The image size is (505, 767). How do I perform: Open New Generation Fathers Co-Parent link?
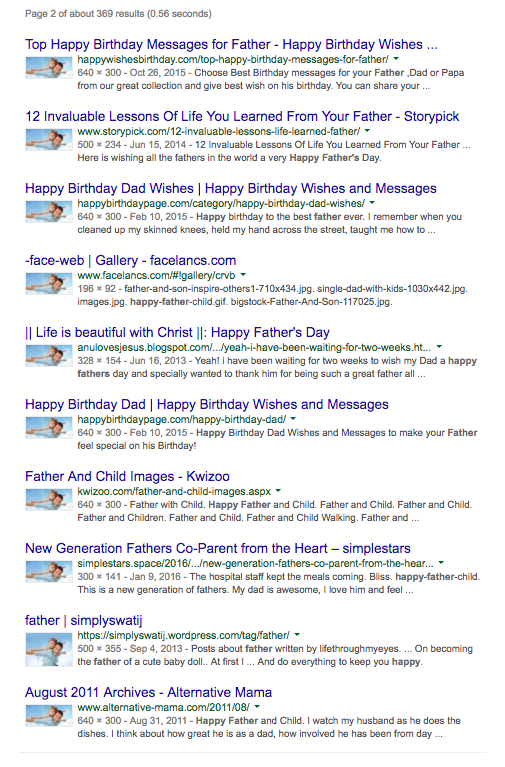pos(218,548)
